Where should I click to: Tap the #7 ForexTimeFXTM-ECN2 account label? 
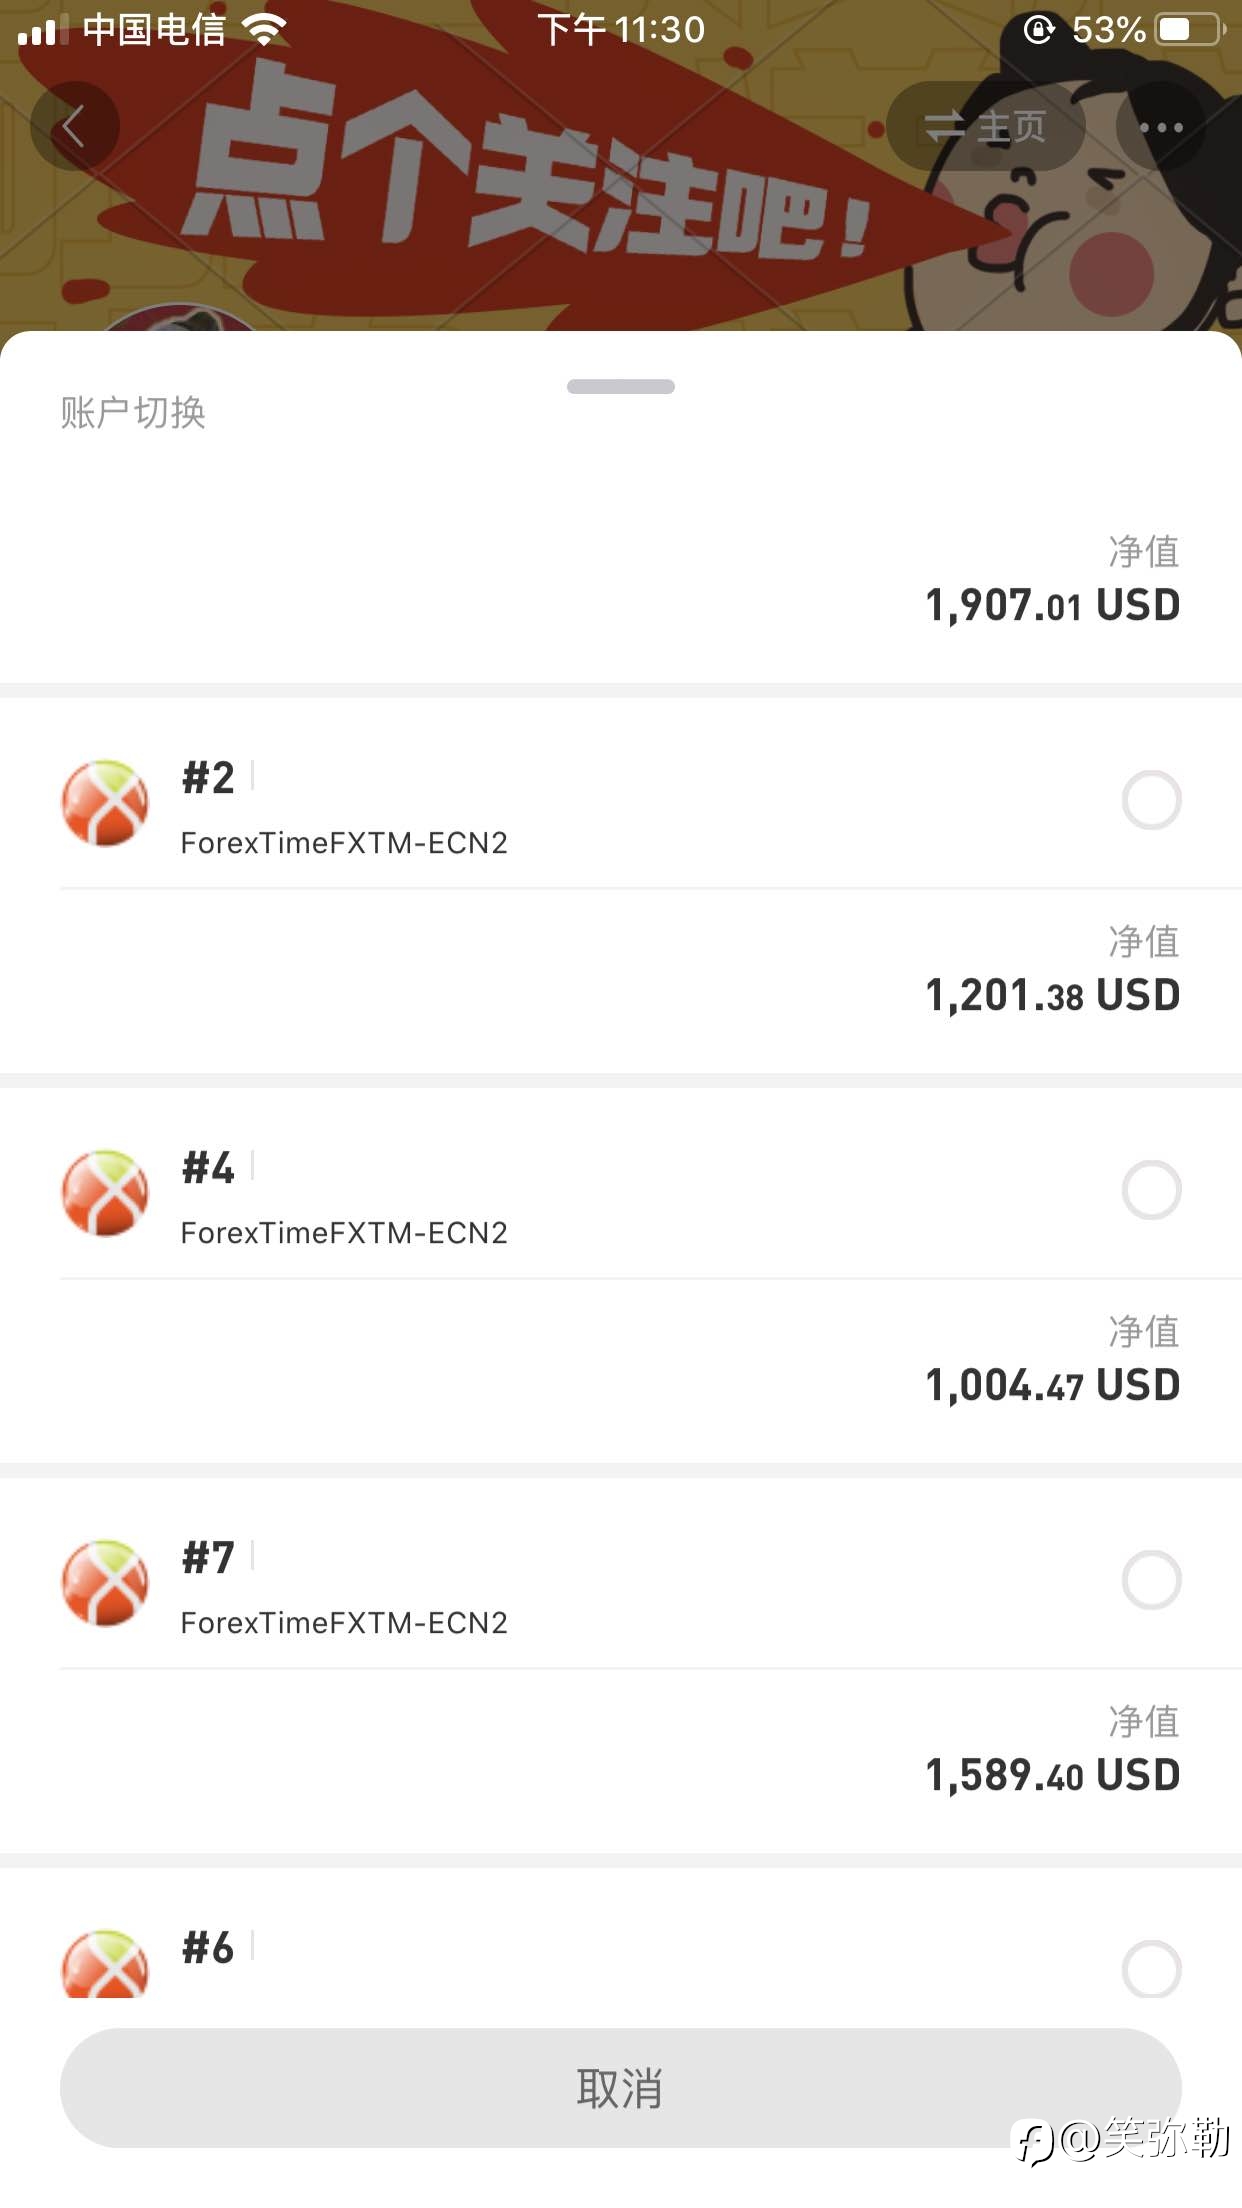344,1588
